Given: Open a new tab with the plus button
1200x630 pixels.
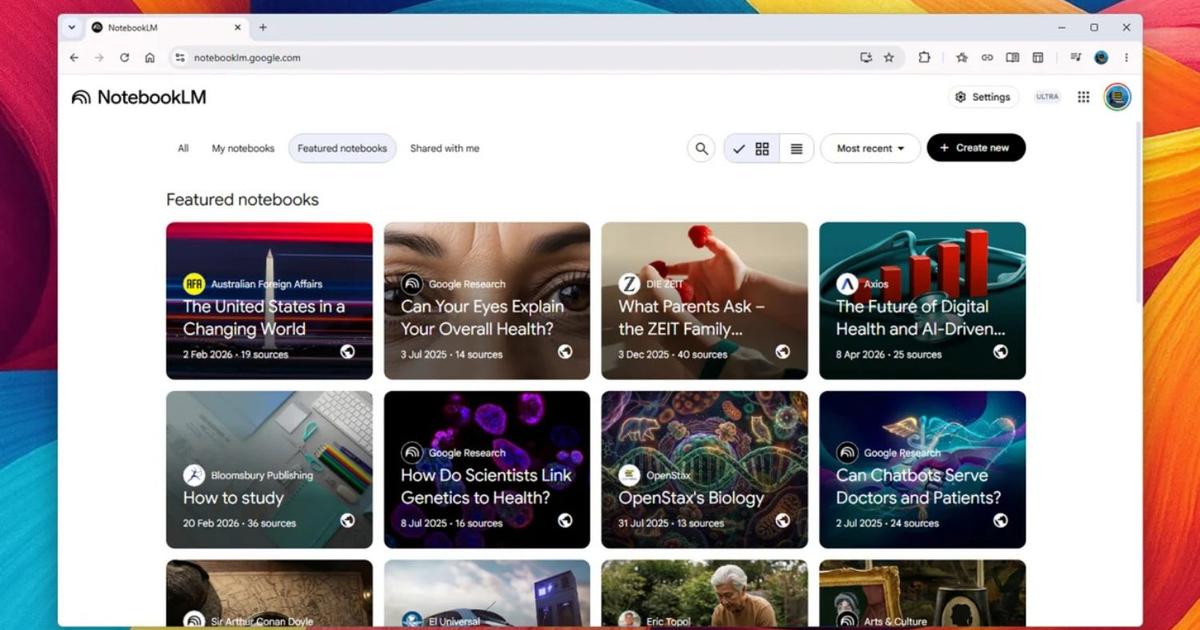Looking at the screenshot, I should pos(263,28).
